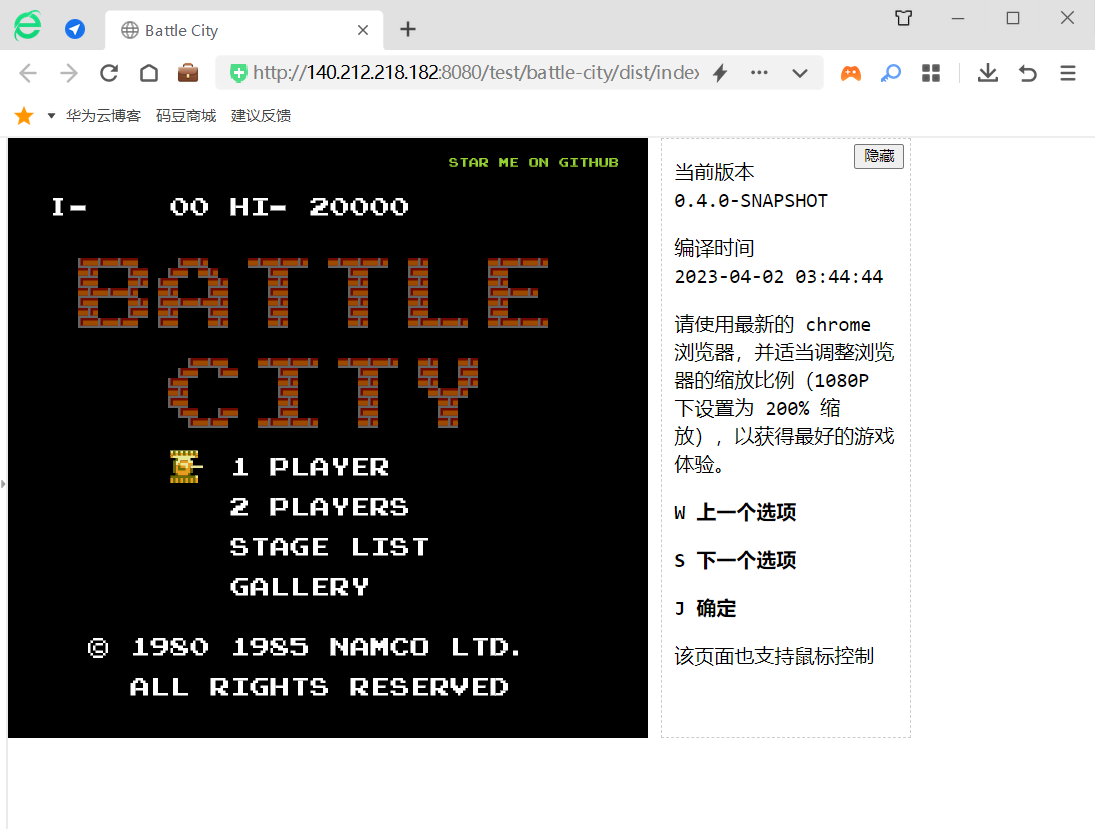Minimize the browser window
The image size is (1095, 829).
pos(958,18)
